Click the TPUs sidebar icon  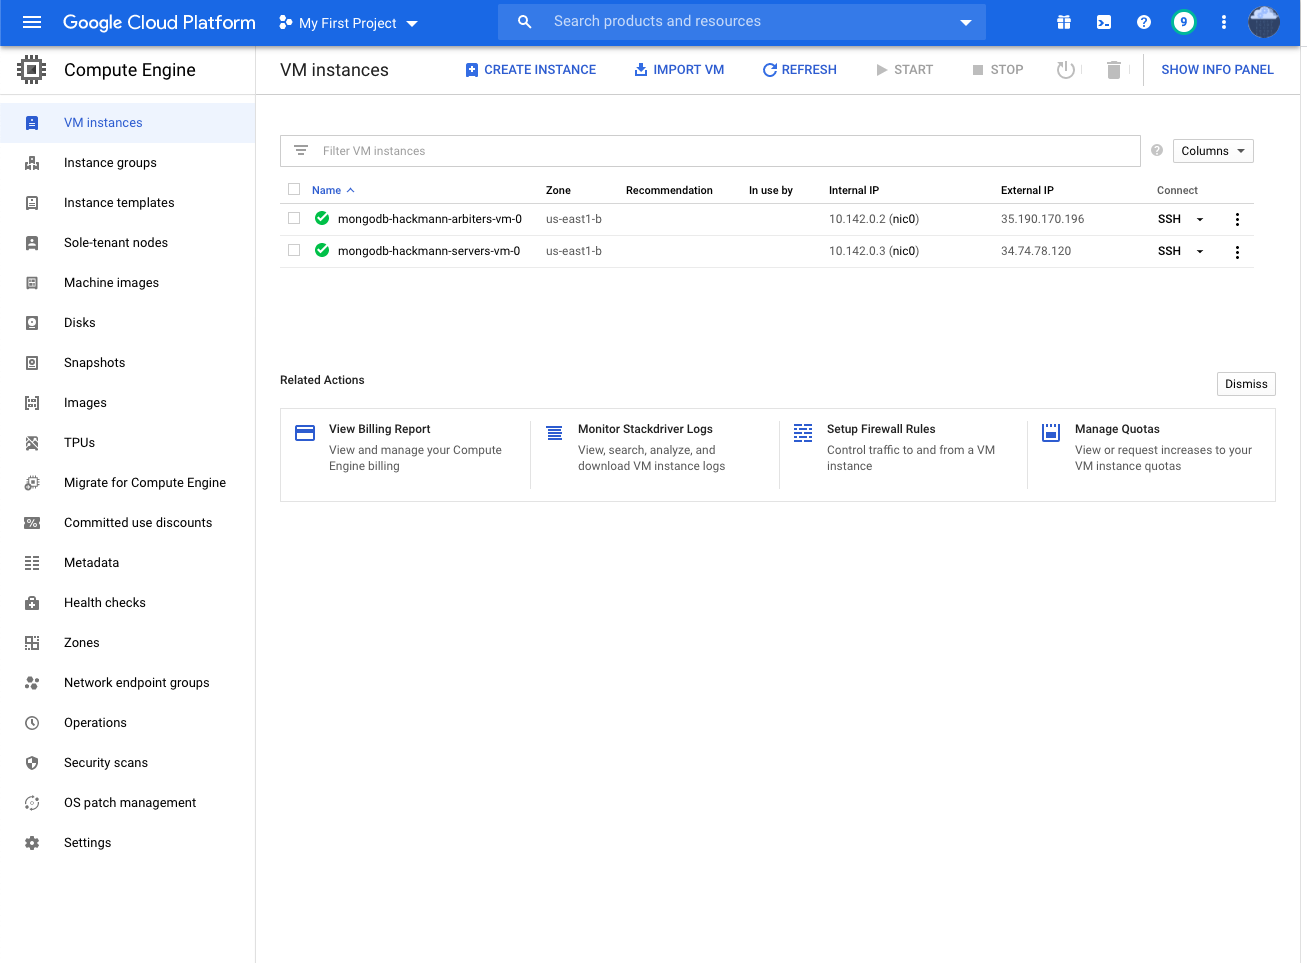[x=32, y=443]
